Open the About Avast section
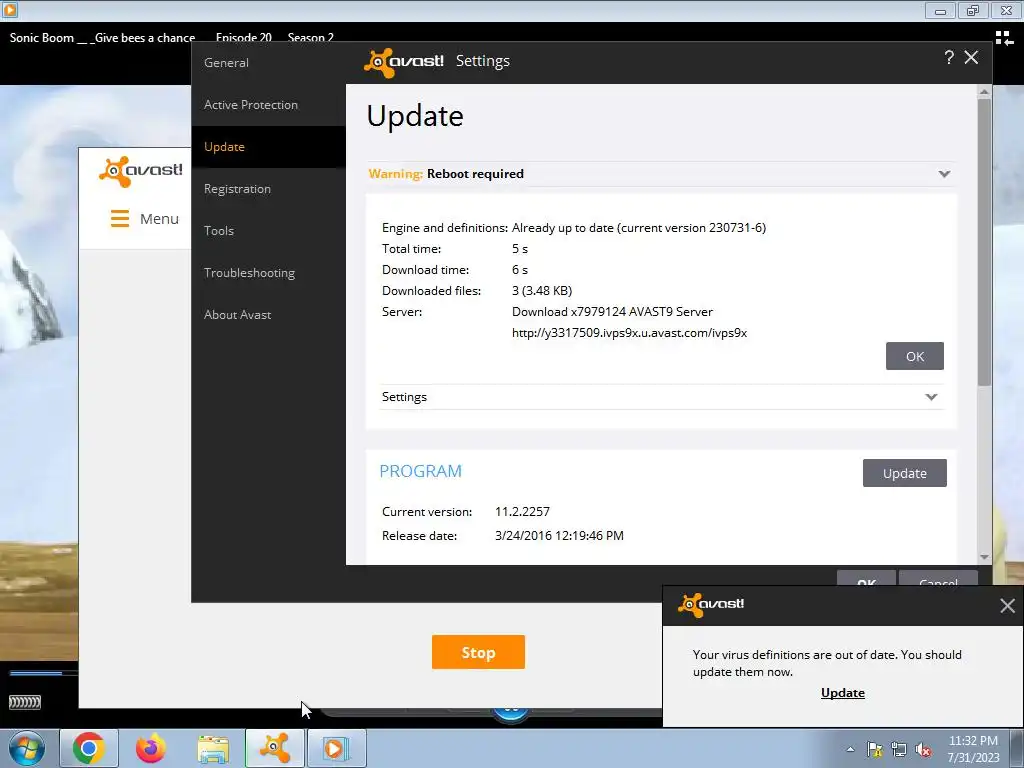1024x768 pixels. pos(237,315)
